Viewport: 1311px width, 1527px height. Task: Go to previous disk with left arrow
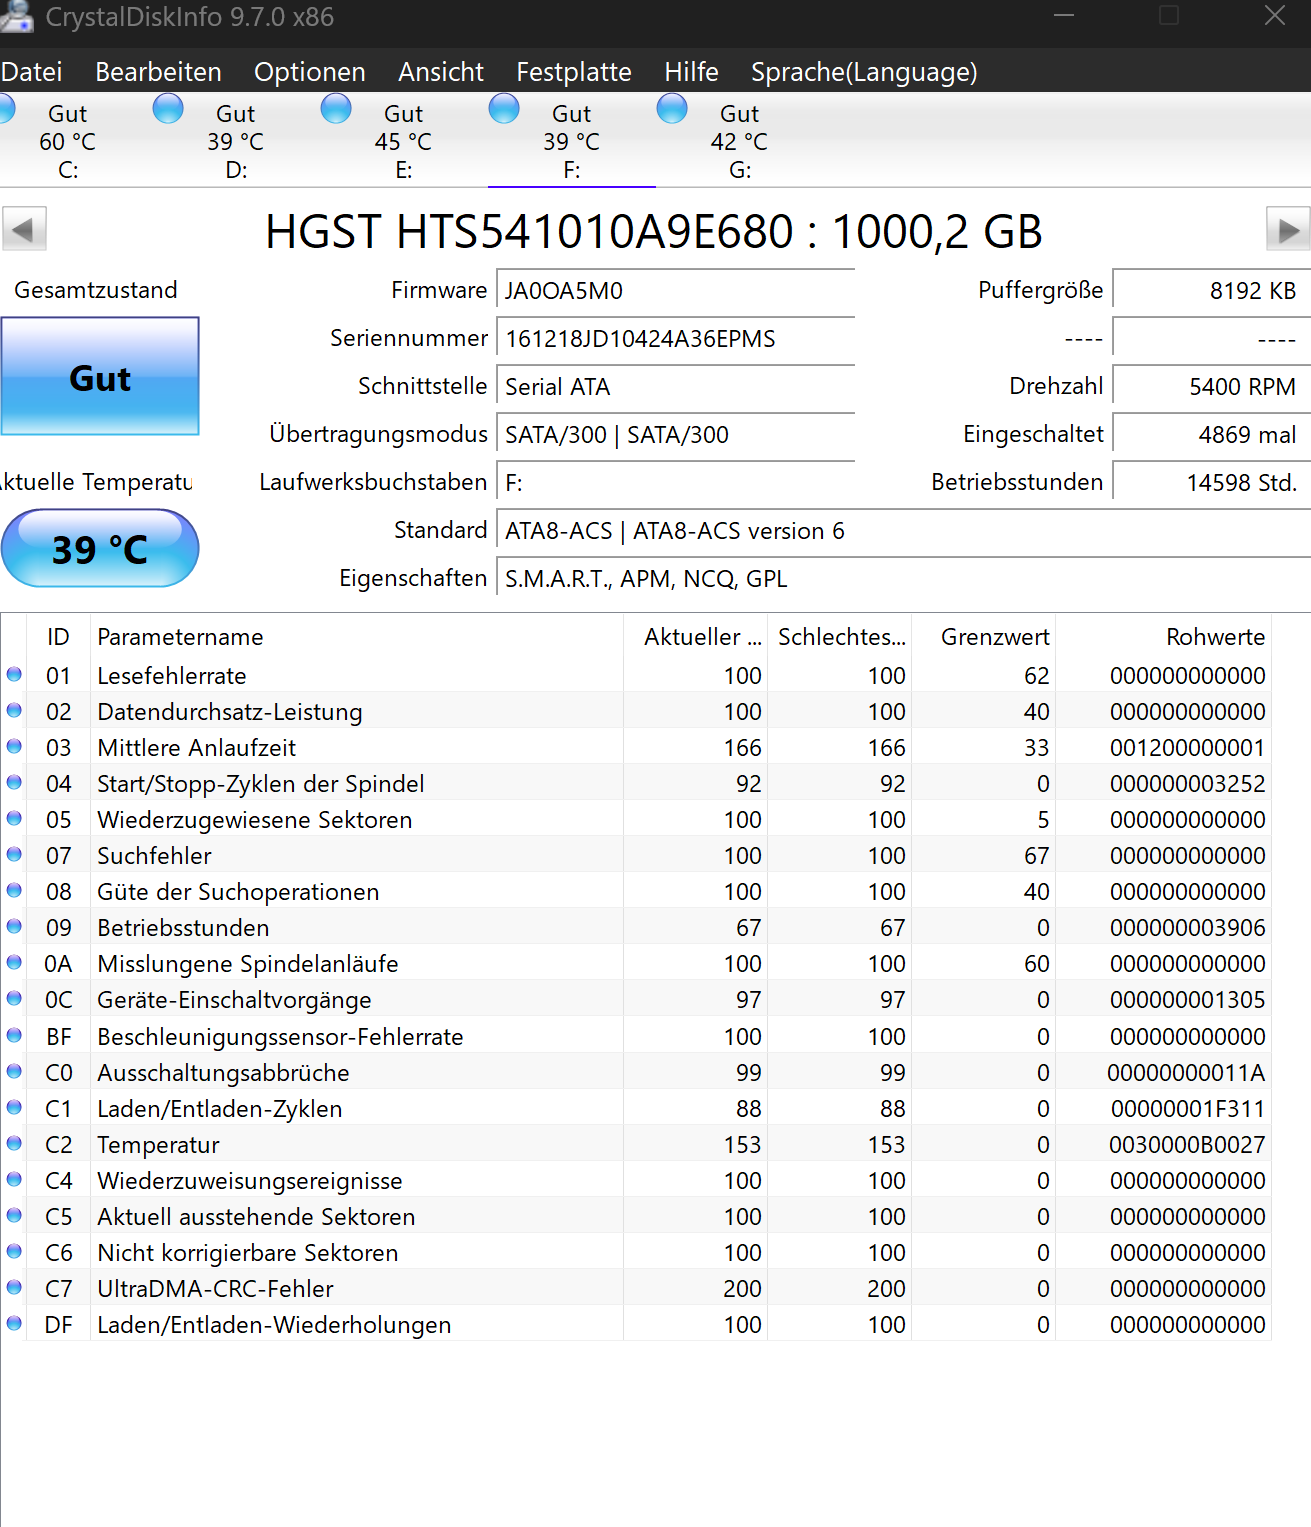(24, 229)
